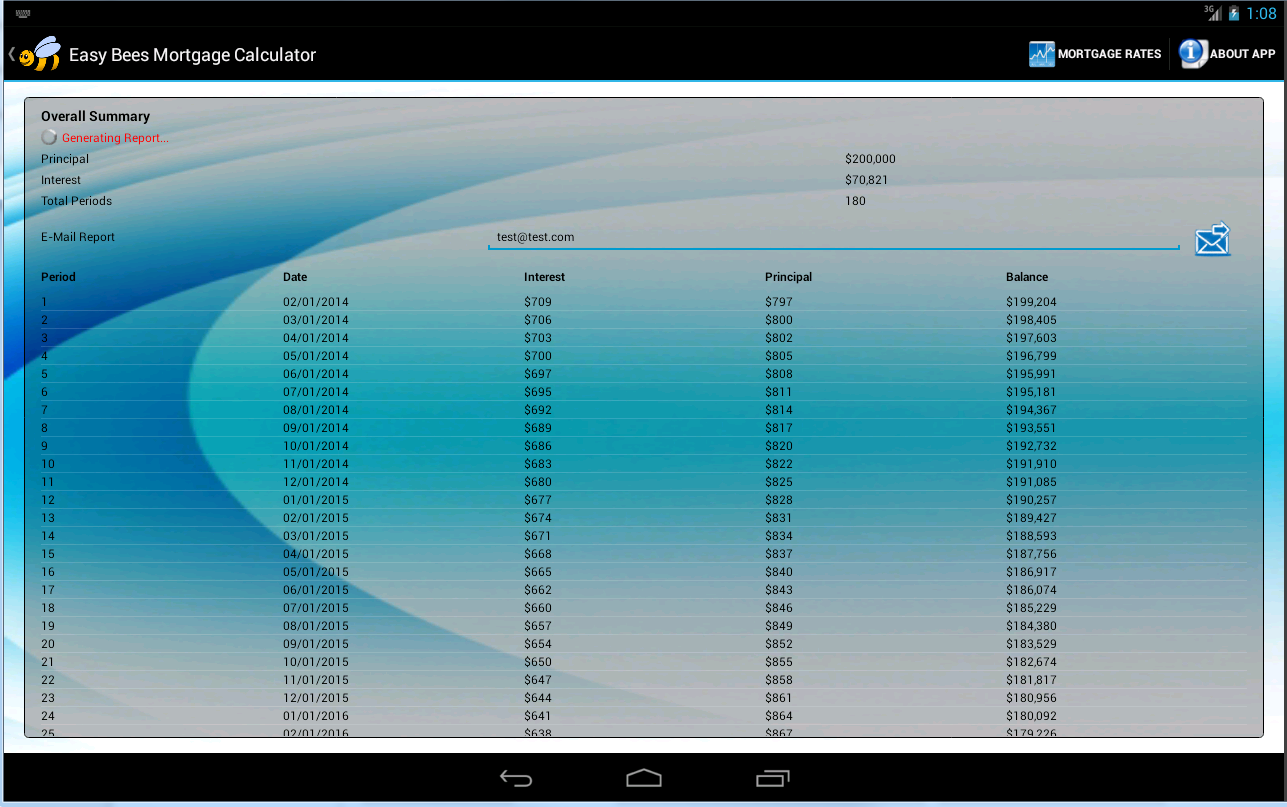Focus the e-mail field containing test@test.com
Viewport: 1287px width, 807px height.
833,238
